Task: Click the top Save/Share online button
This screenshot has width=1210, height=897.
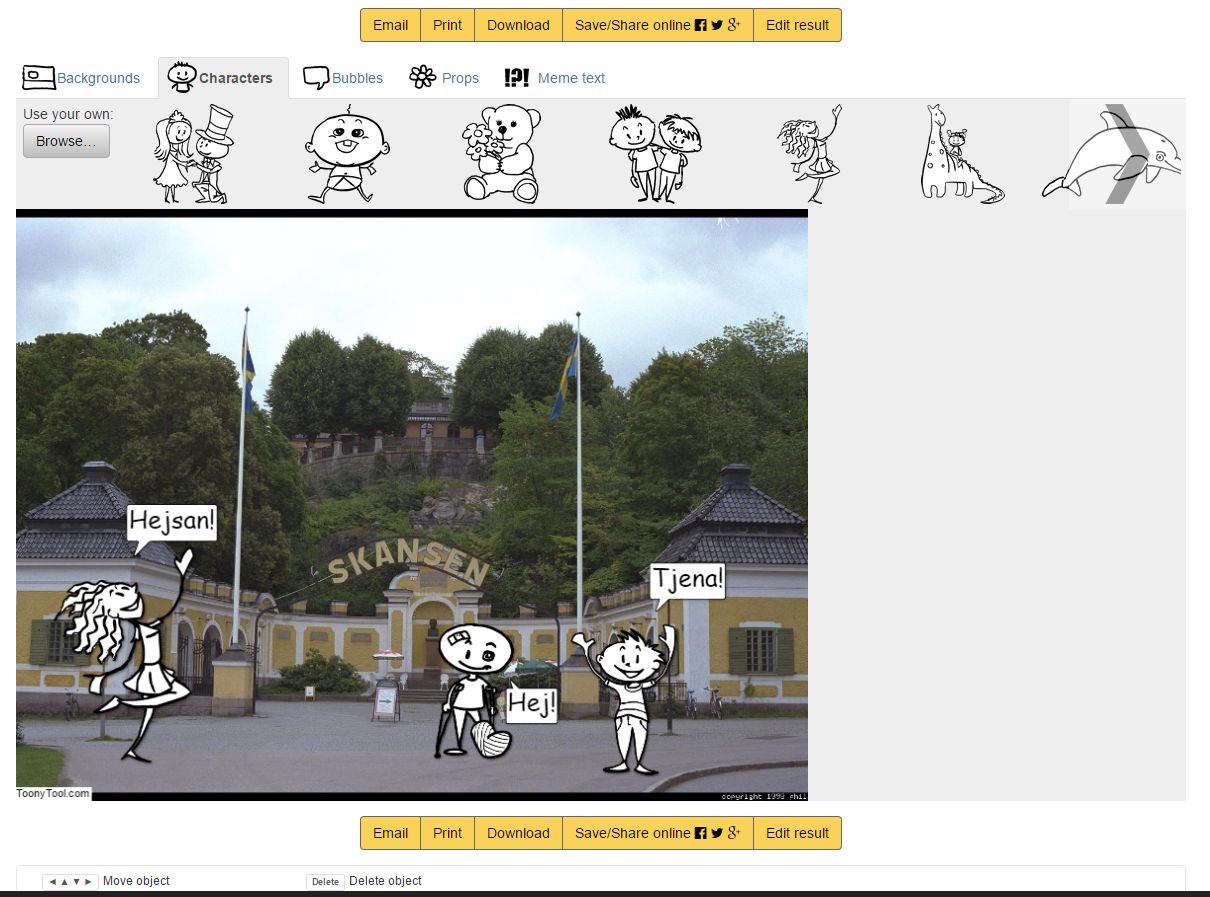Action: [657, 25]
